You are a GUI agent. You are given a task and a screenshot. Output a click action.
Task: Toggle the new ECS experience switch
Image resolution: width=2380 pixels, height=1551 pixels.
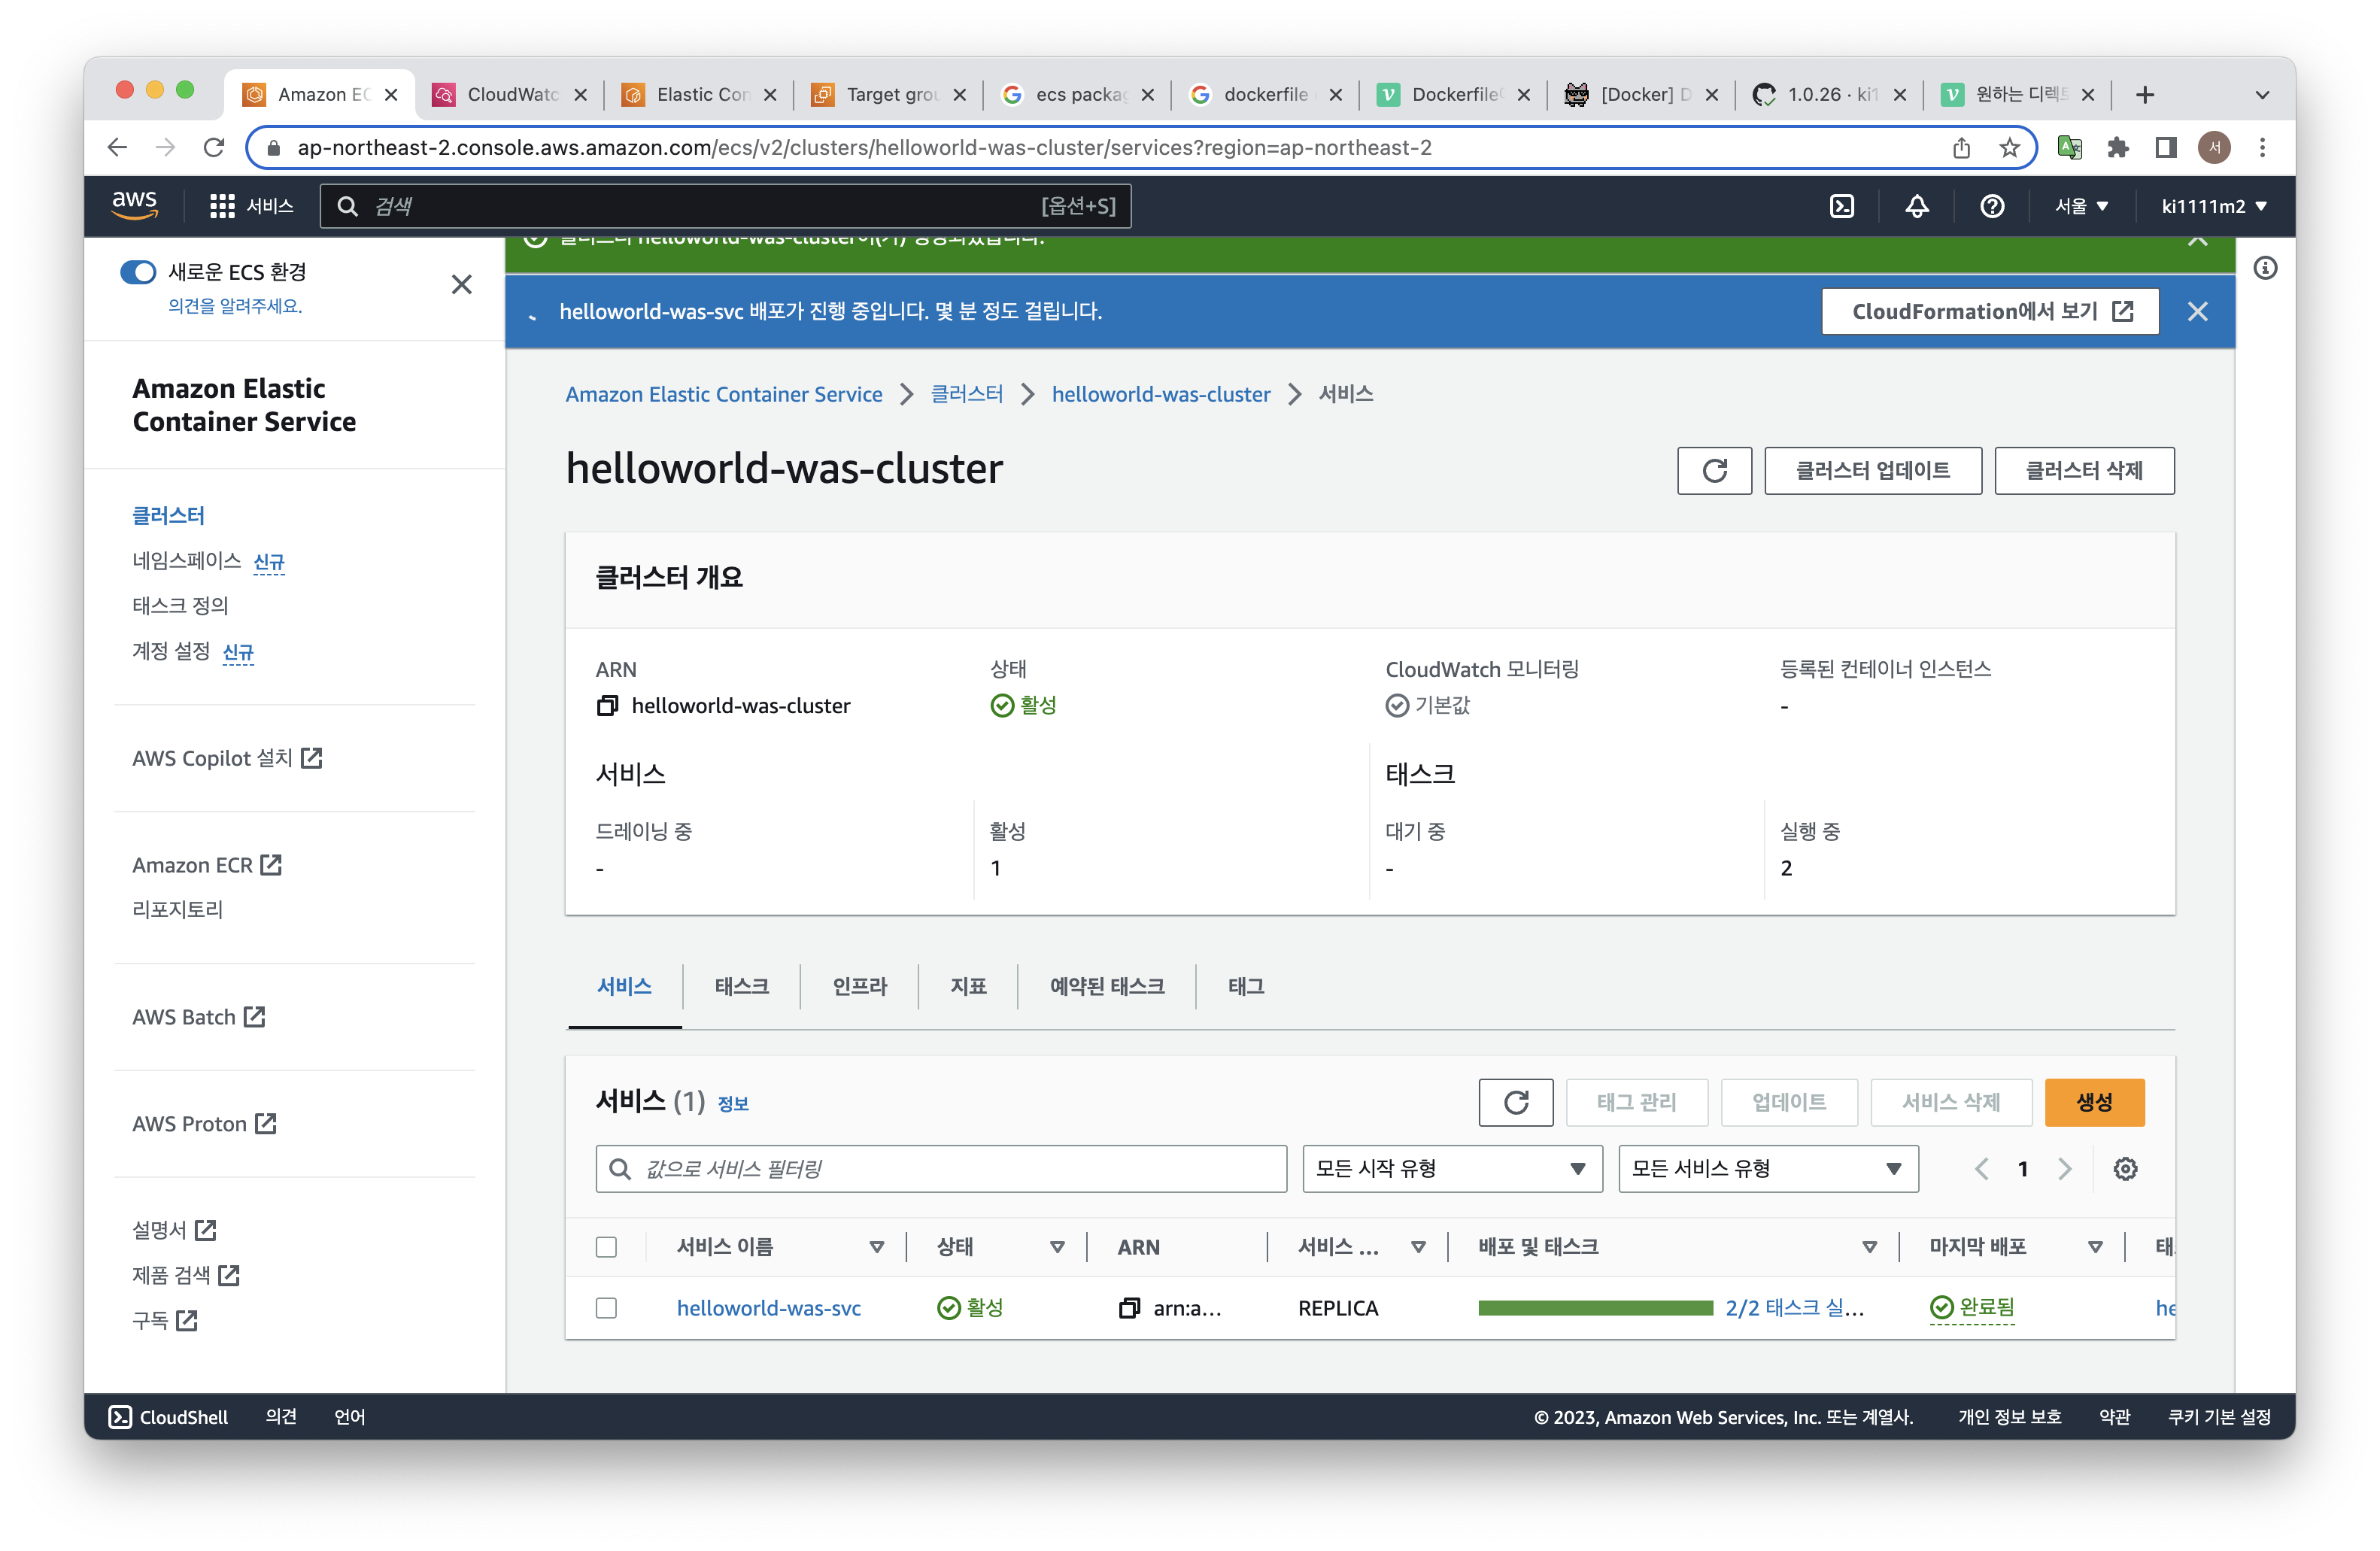(138, 272)
